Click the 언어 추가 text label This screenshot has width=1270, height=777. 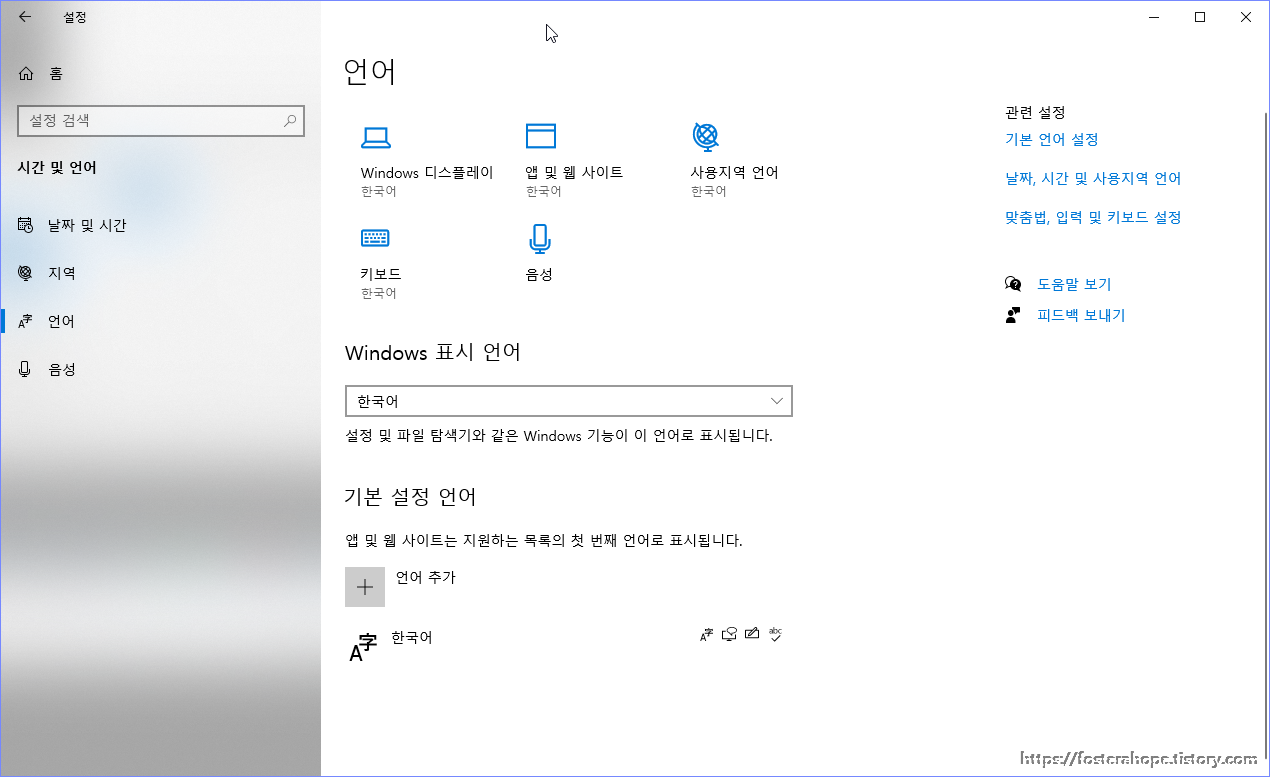coord(426,577)
